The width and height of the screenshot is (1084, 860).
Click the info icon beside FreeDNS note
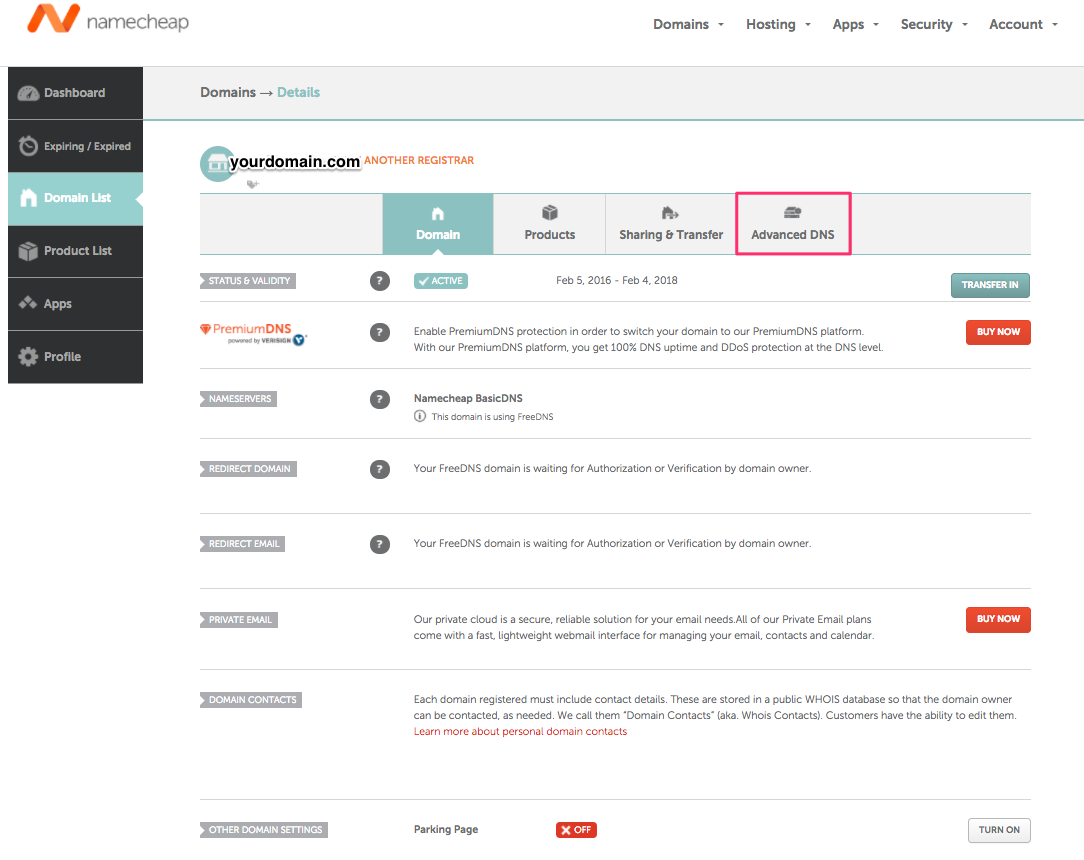420,416
